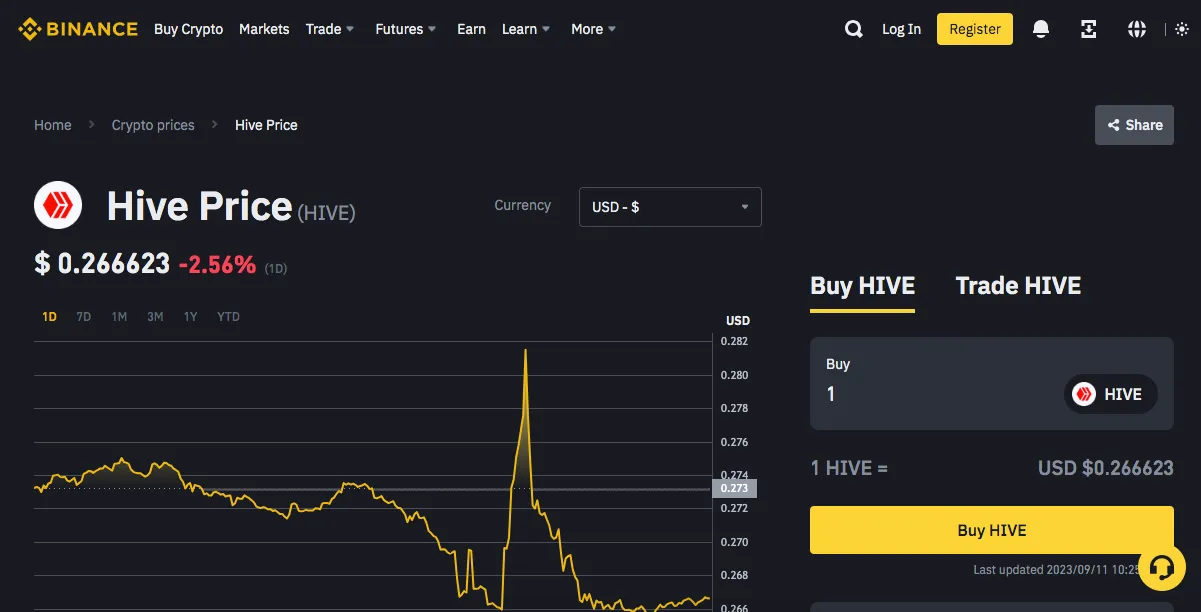
Task: Open the Earn page
Action: coord(471,29)
